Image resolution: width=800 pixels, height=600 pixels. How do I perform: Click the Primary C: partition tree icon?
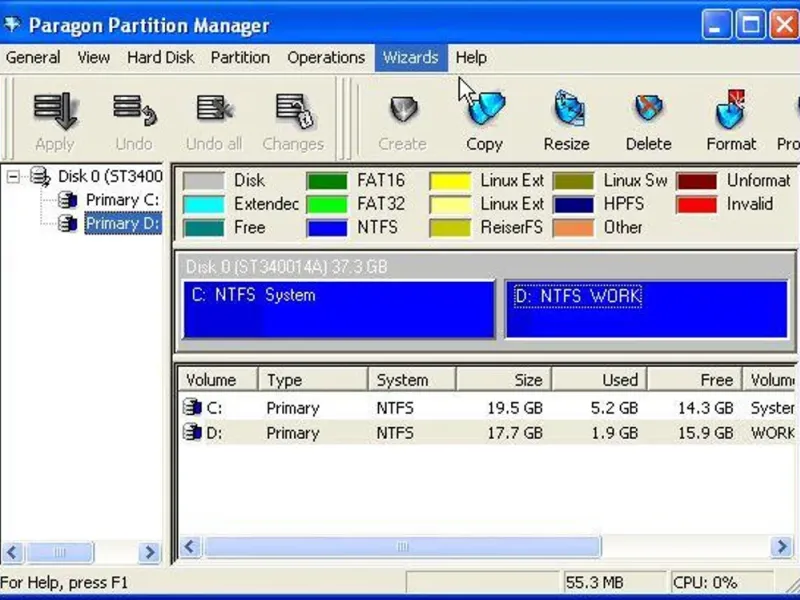67,200
